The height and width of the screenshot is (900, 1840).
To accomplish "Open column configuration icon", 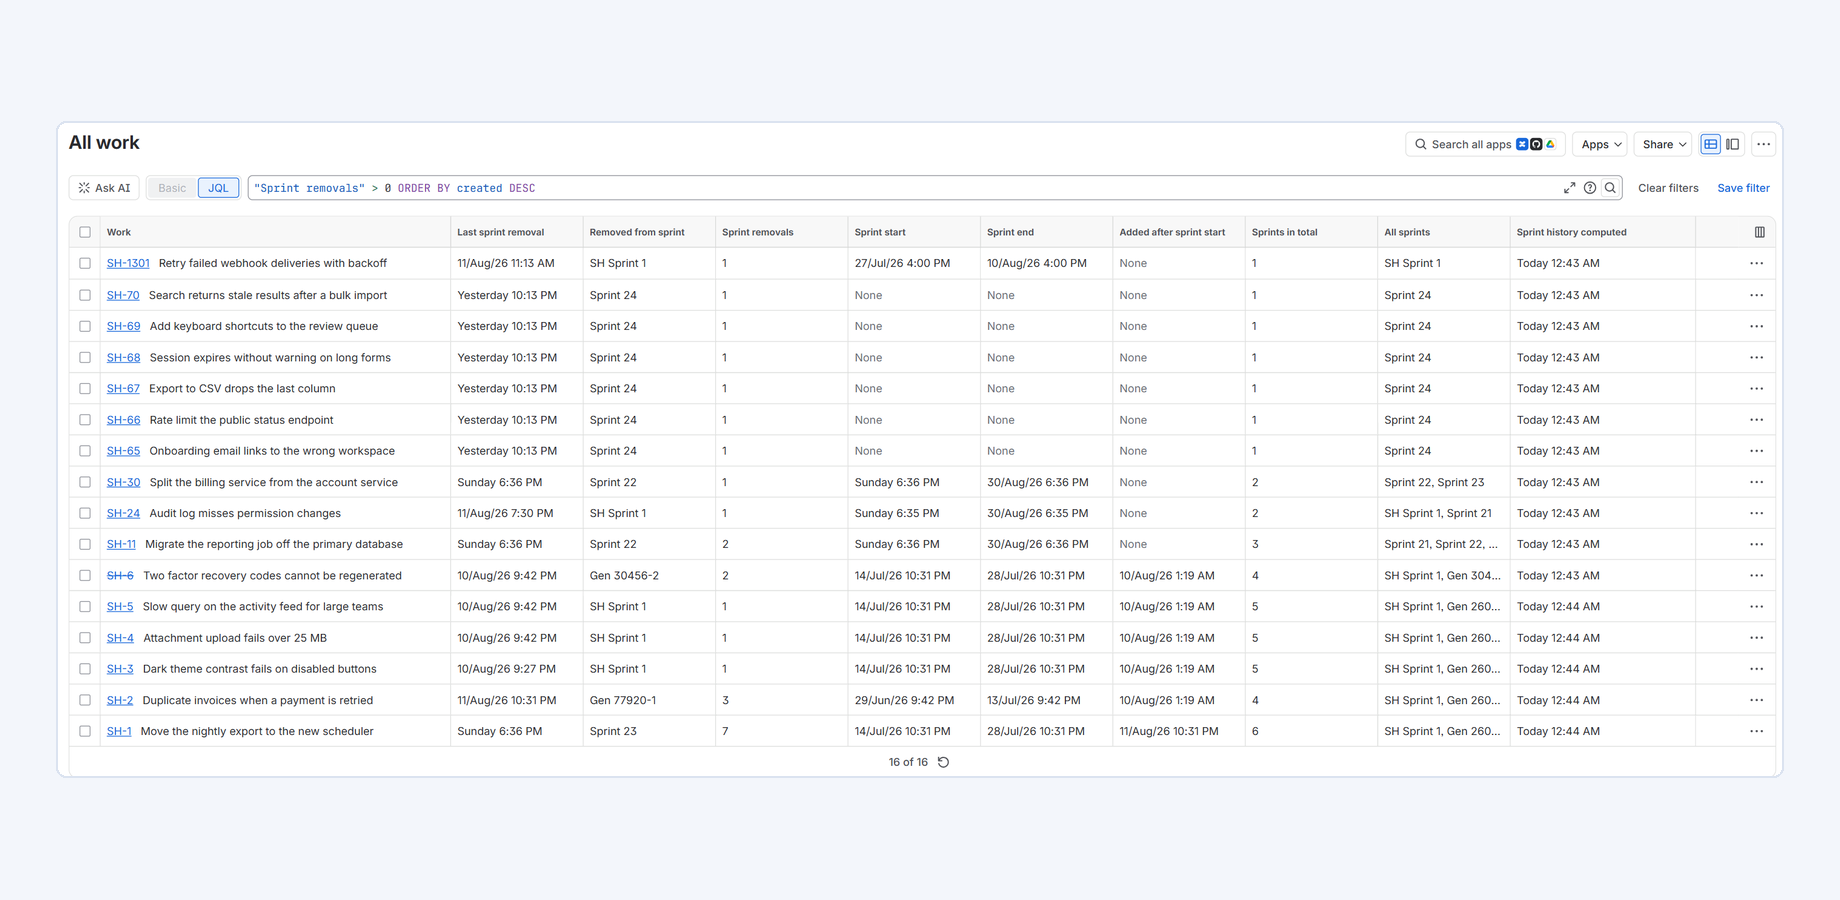I will click(x=1760, y=232).
